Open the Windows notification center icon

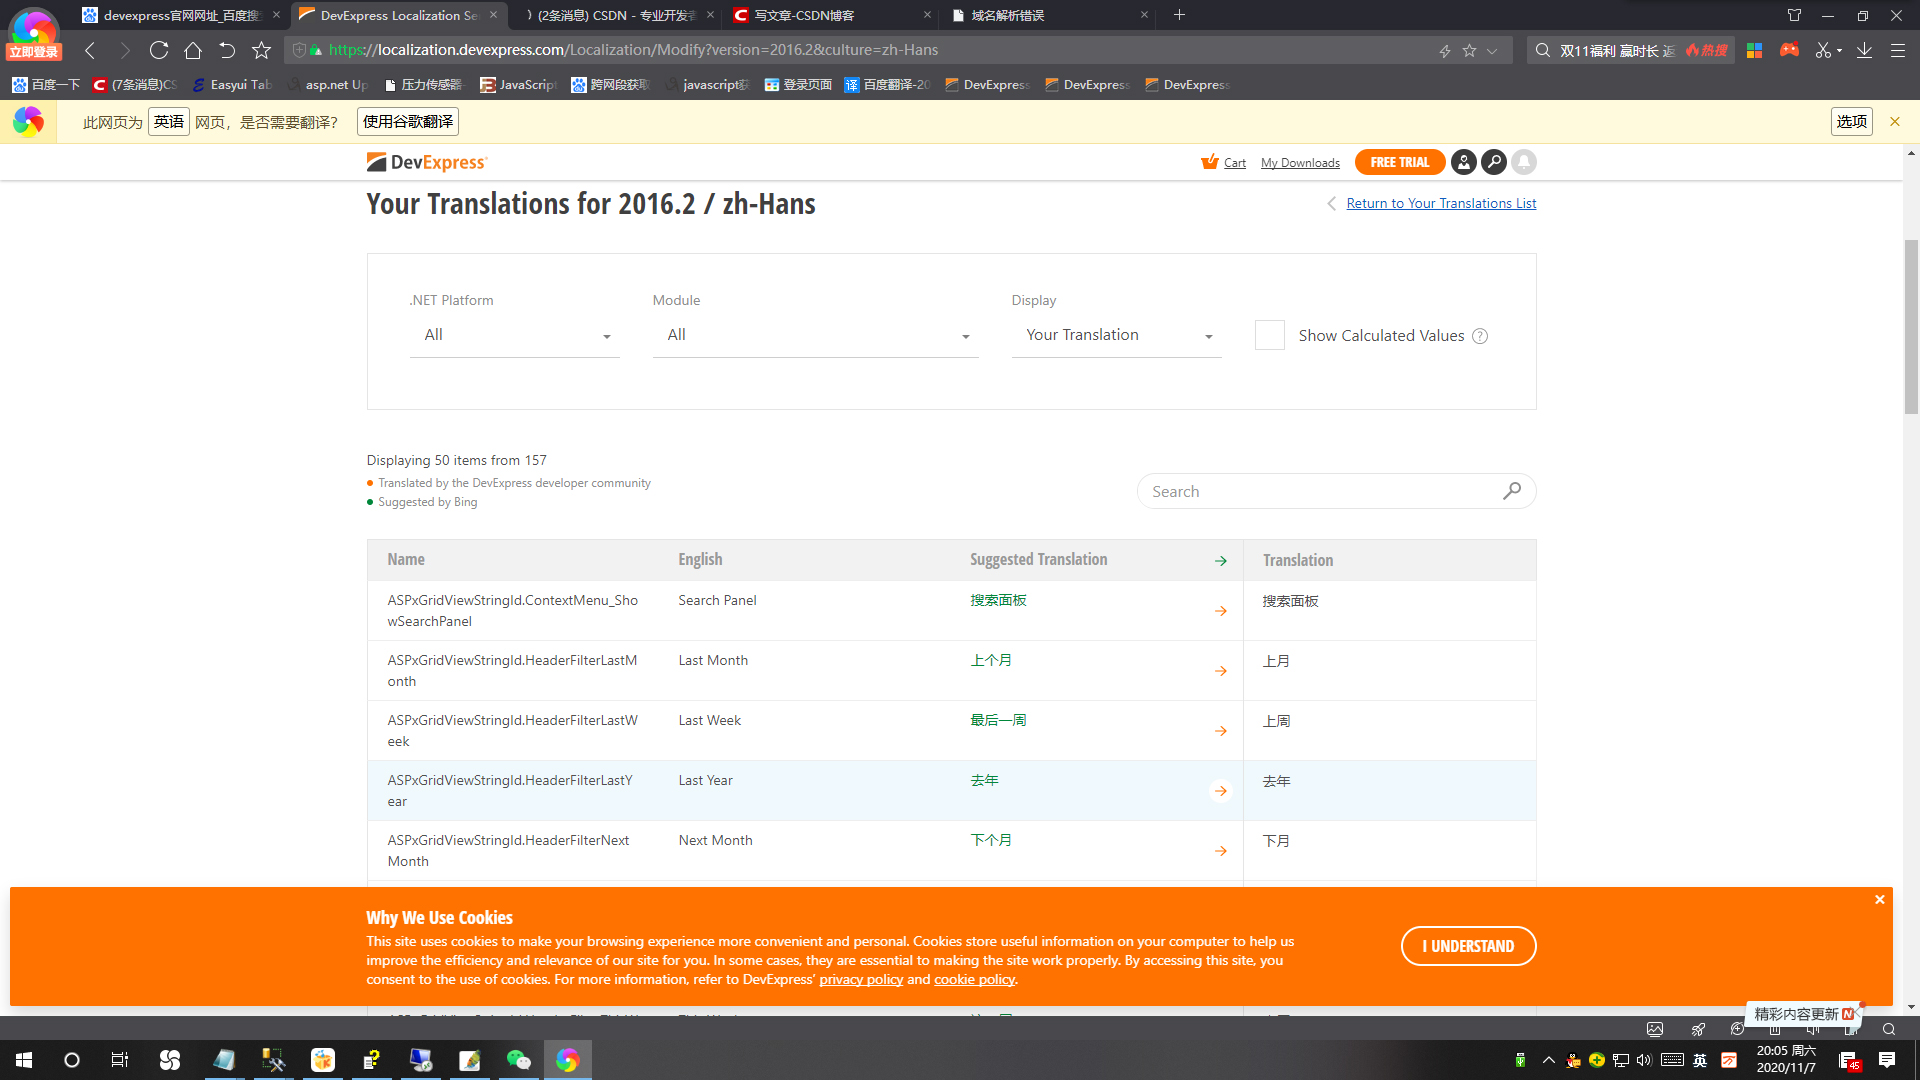pos(1887,1060)
